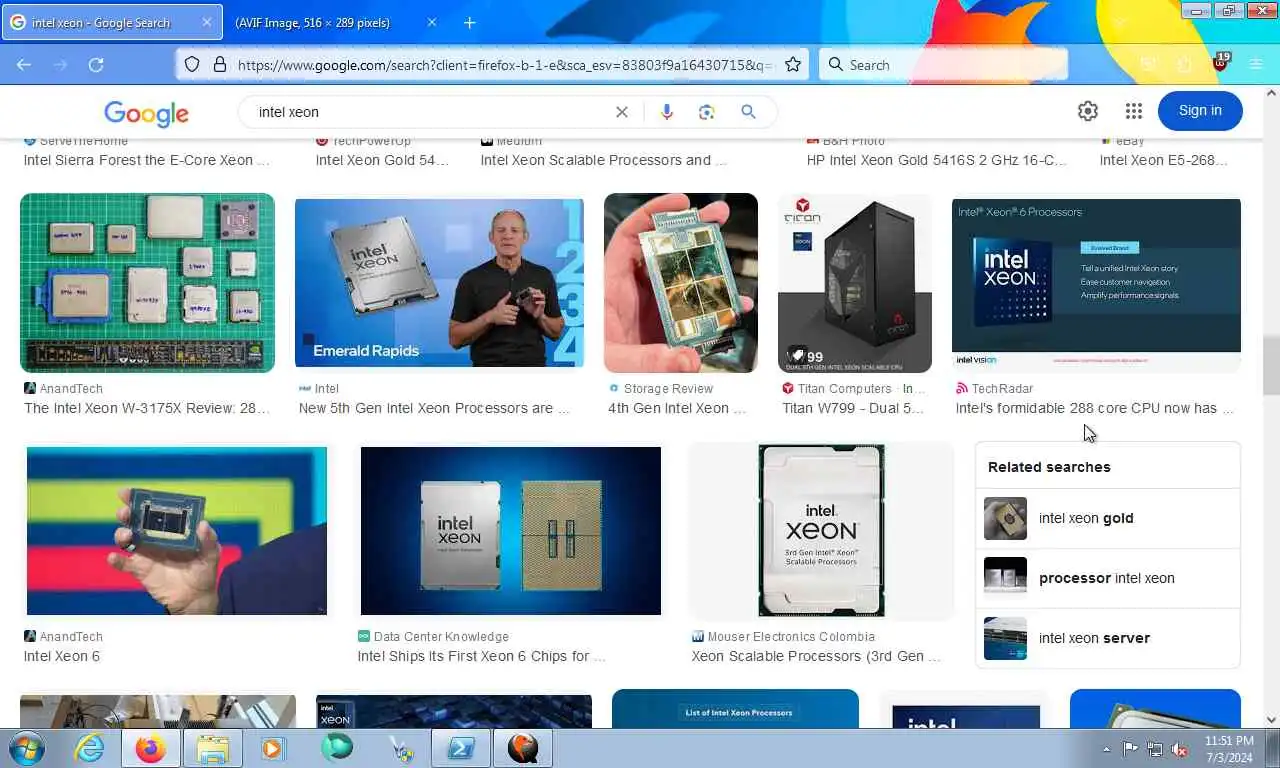The height and width of the screenshot is (768, 1280).
Task: Open a new tab with the plus button
Action: [x=470, y=23]
